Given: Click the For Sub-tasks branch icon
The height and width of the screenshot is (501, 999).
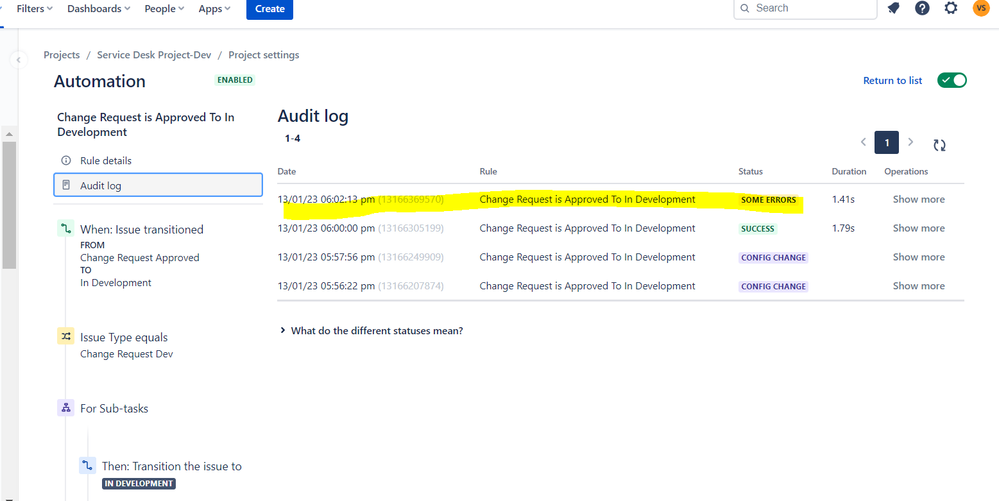Looking at the screenshot, I should pyautogui.click(x=66, y=408).
